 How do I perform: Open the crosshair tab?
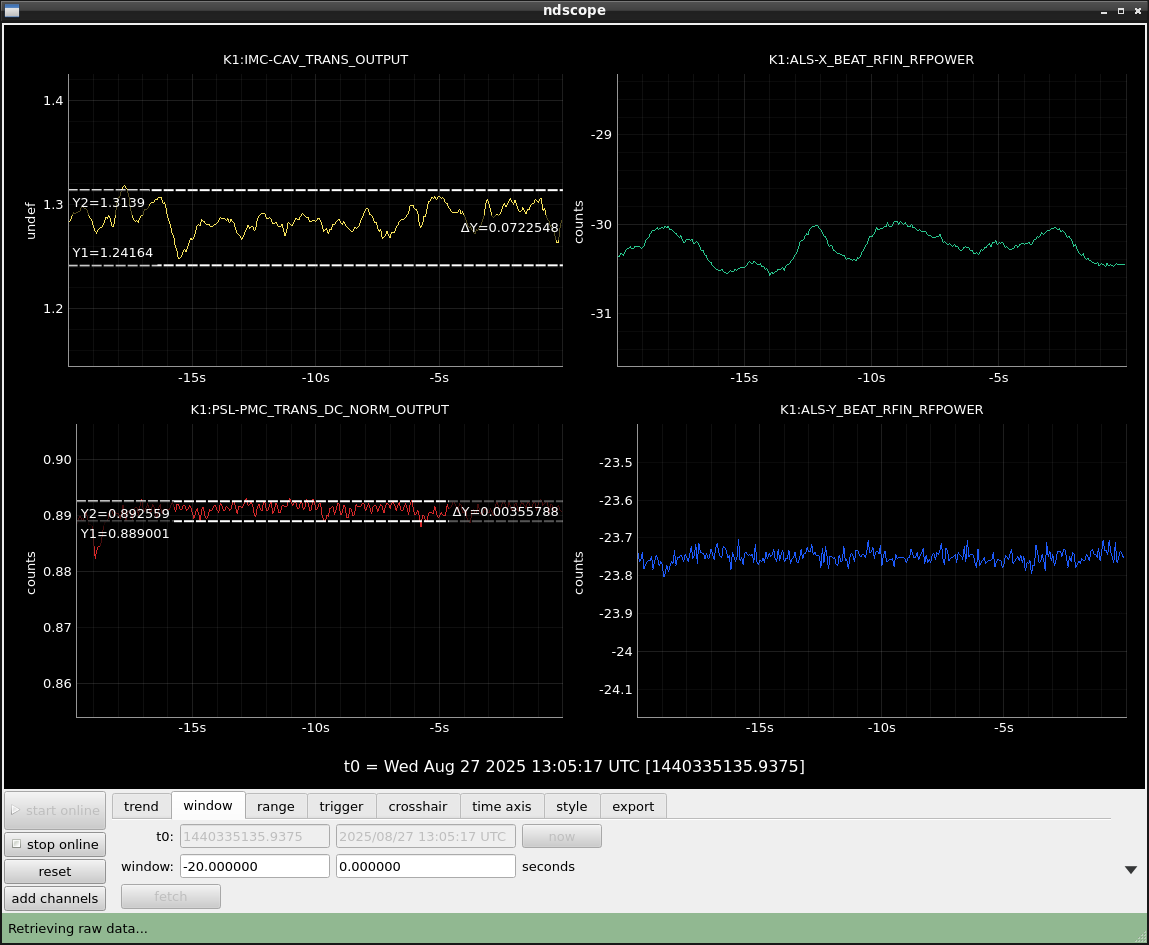click(418, 806)
